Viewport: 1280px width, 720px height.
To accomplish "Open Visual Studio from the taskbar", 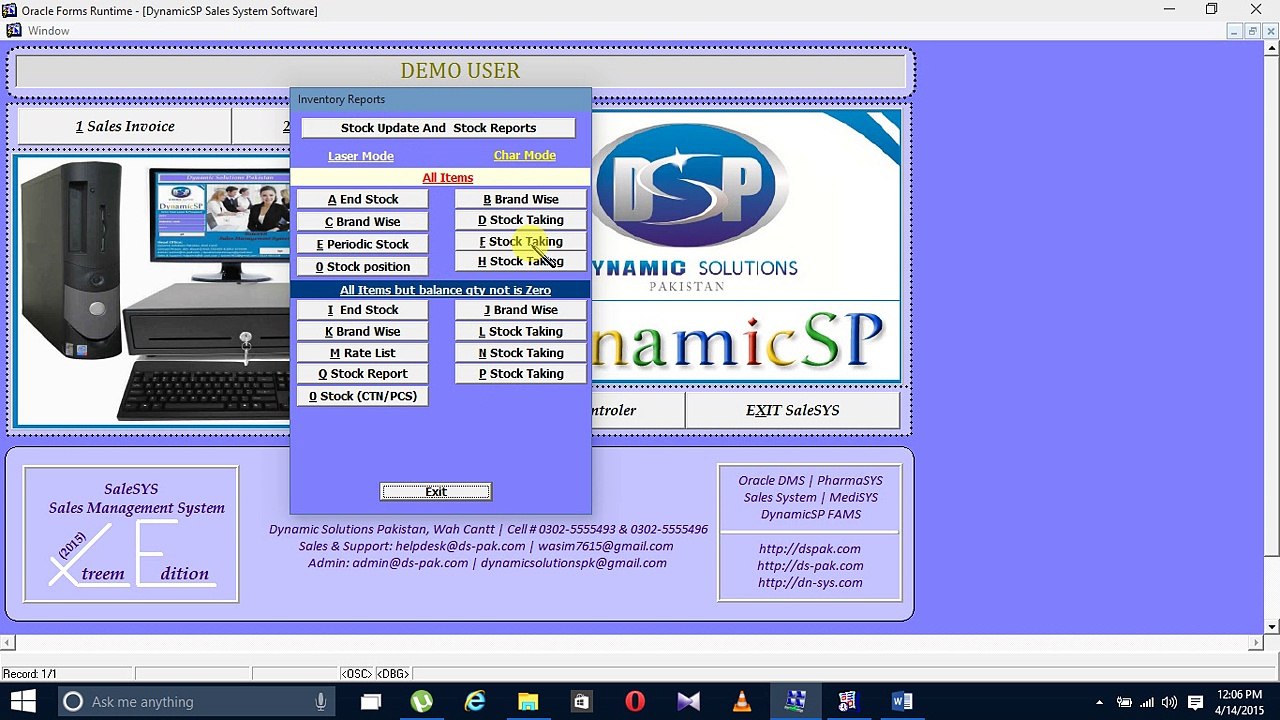I will (688, 702).
